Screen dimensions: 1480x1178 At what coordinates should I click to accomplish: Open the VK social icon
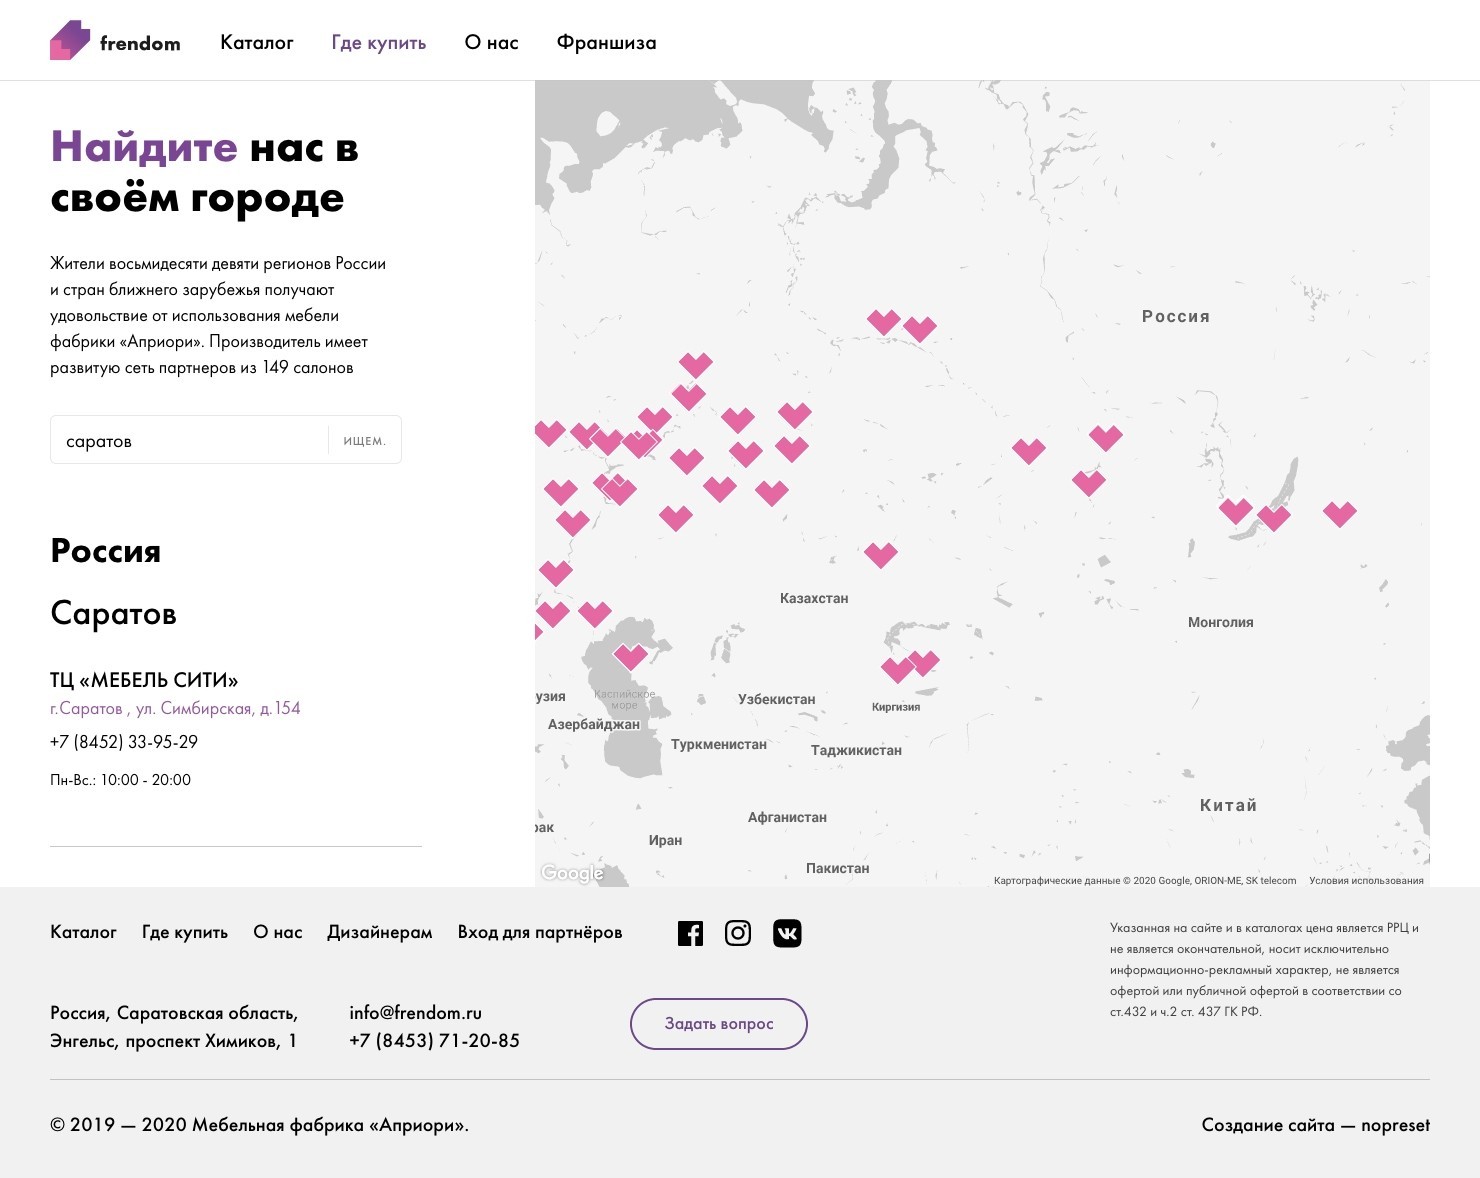[x=787, y=933]
